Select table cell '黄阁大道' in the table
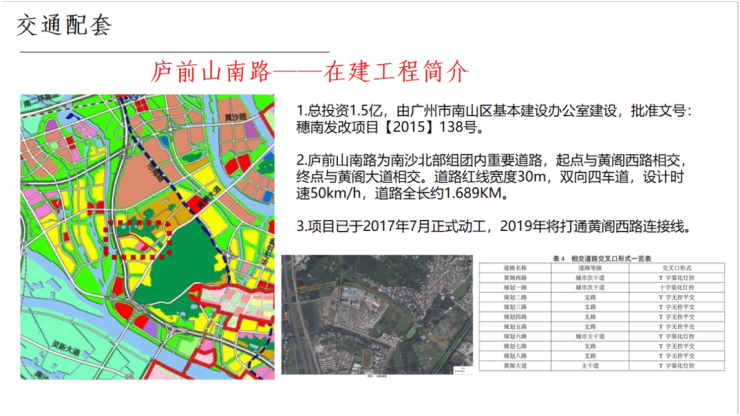The height and width of the screenshot is (416, 740). [515, 366]
